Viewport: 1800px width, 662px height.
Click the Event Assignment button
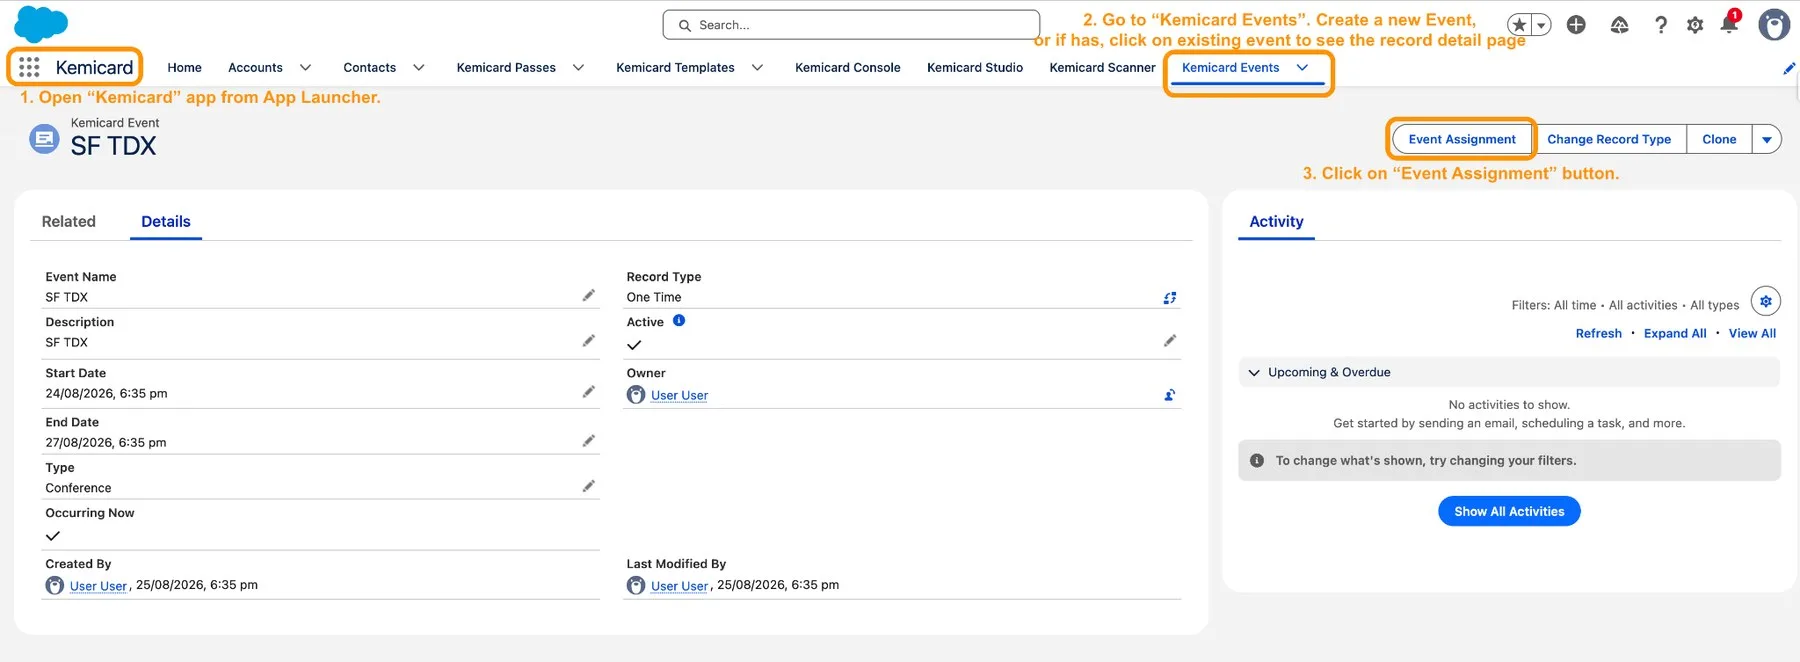[x=1462, y=140]
